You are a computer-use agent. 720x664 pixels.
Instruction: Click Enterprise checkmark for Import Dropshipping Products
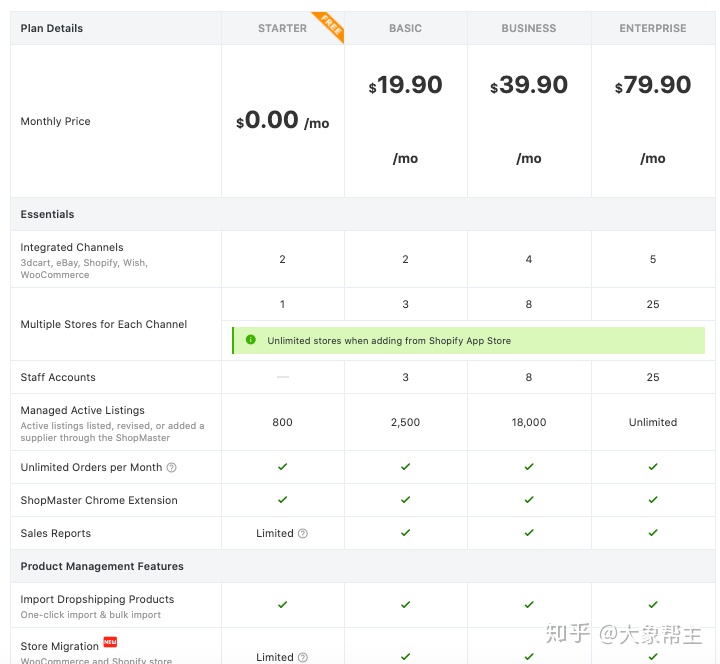(653, 604)
